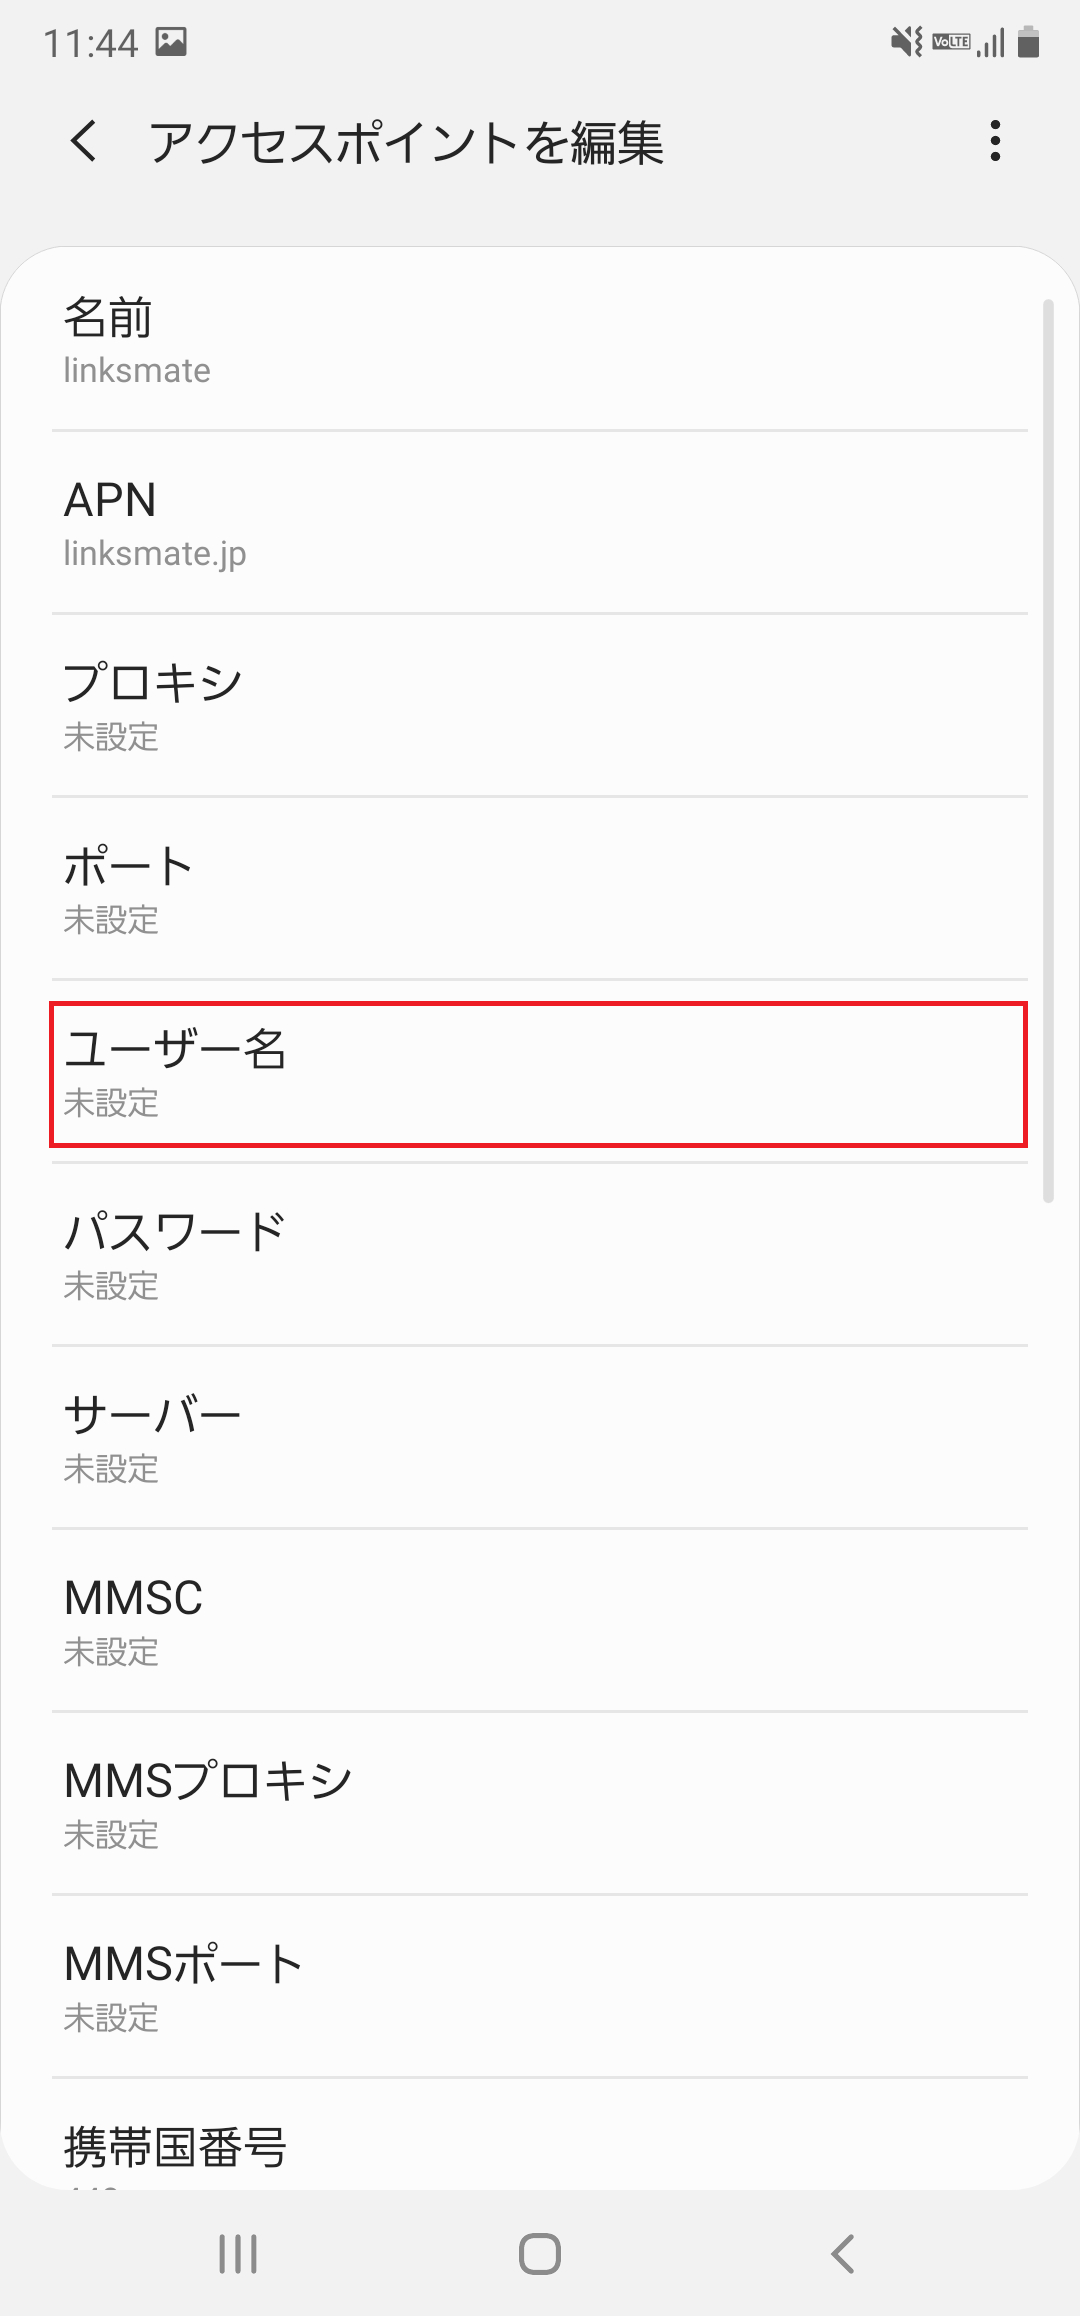Screen dimensions: 1080x2316
Task: Open the ポート setting
Action: pos(540,889)
